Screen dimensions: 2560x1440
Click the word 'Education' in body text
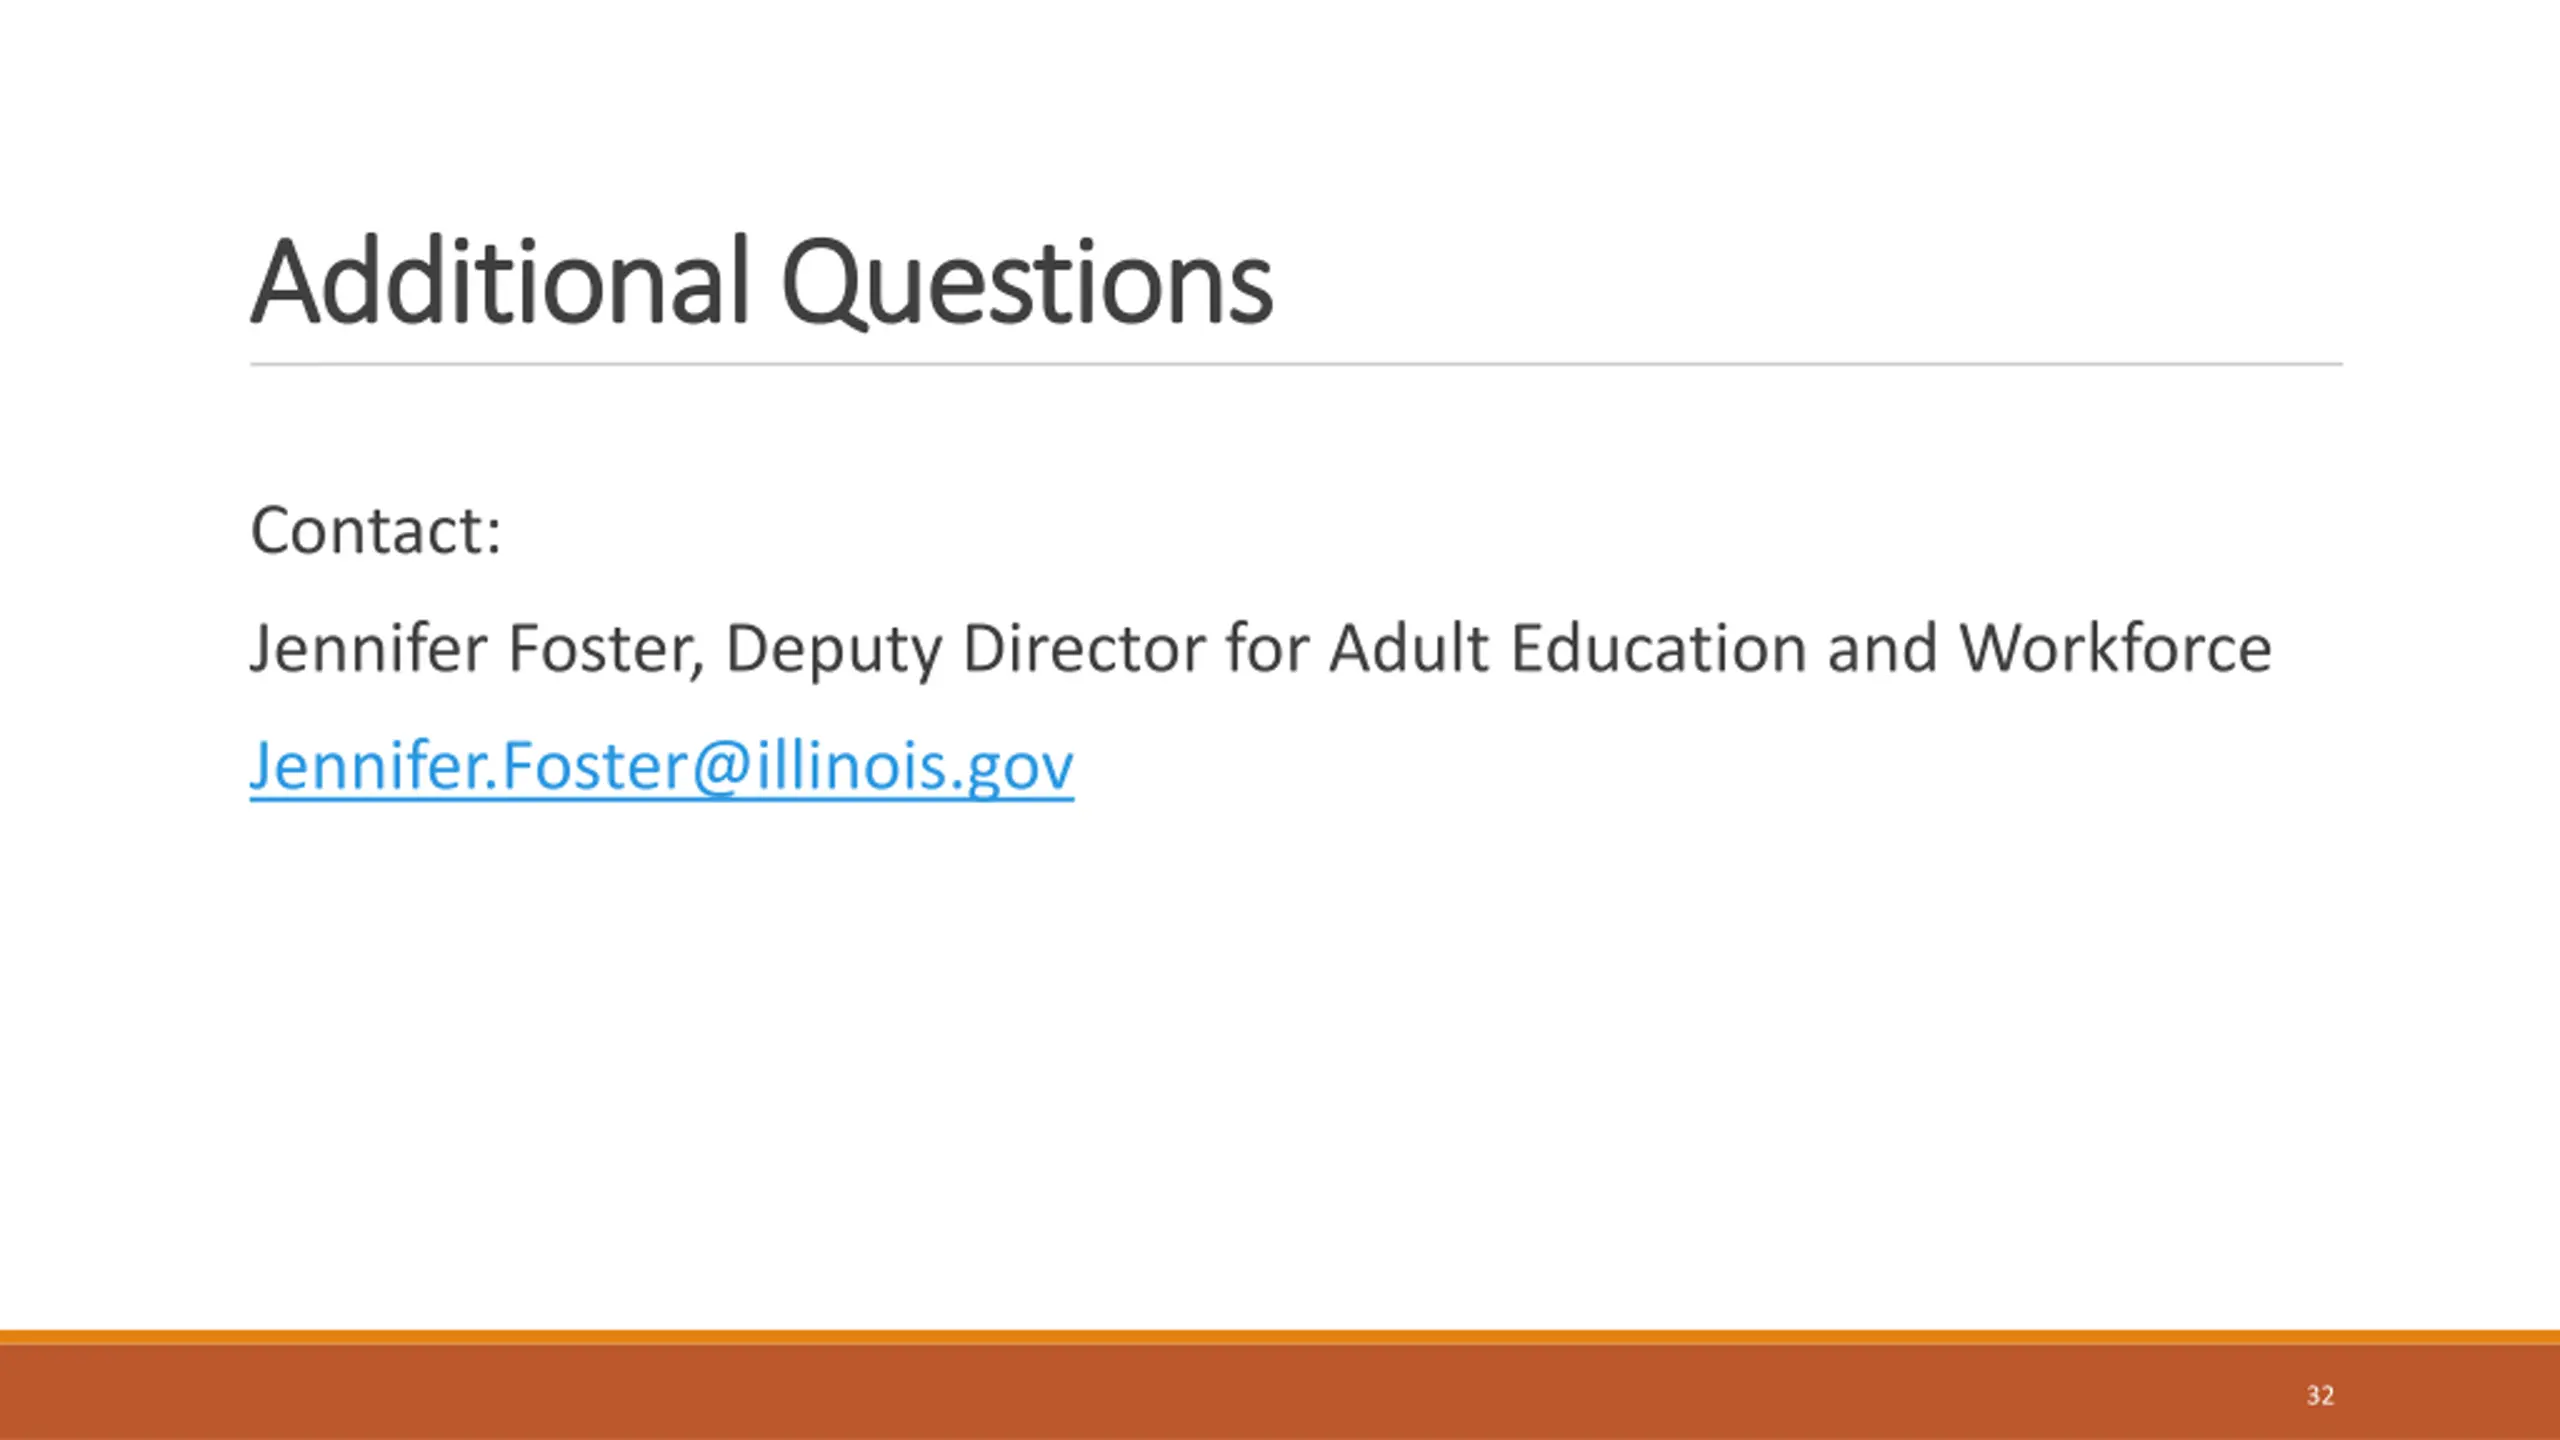pyautogui.click(x=1660, y=648)
